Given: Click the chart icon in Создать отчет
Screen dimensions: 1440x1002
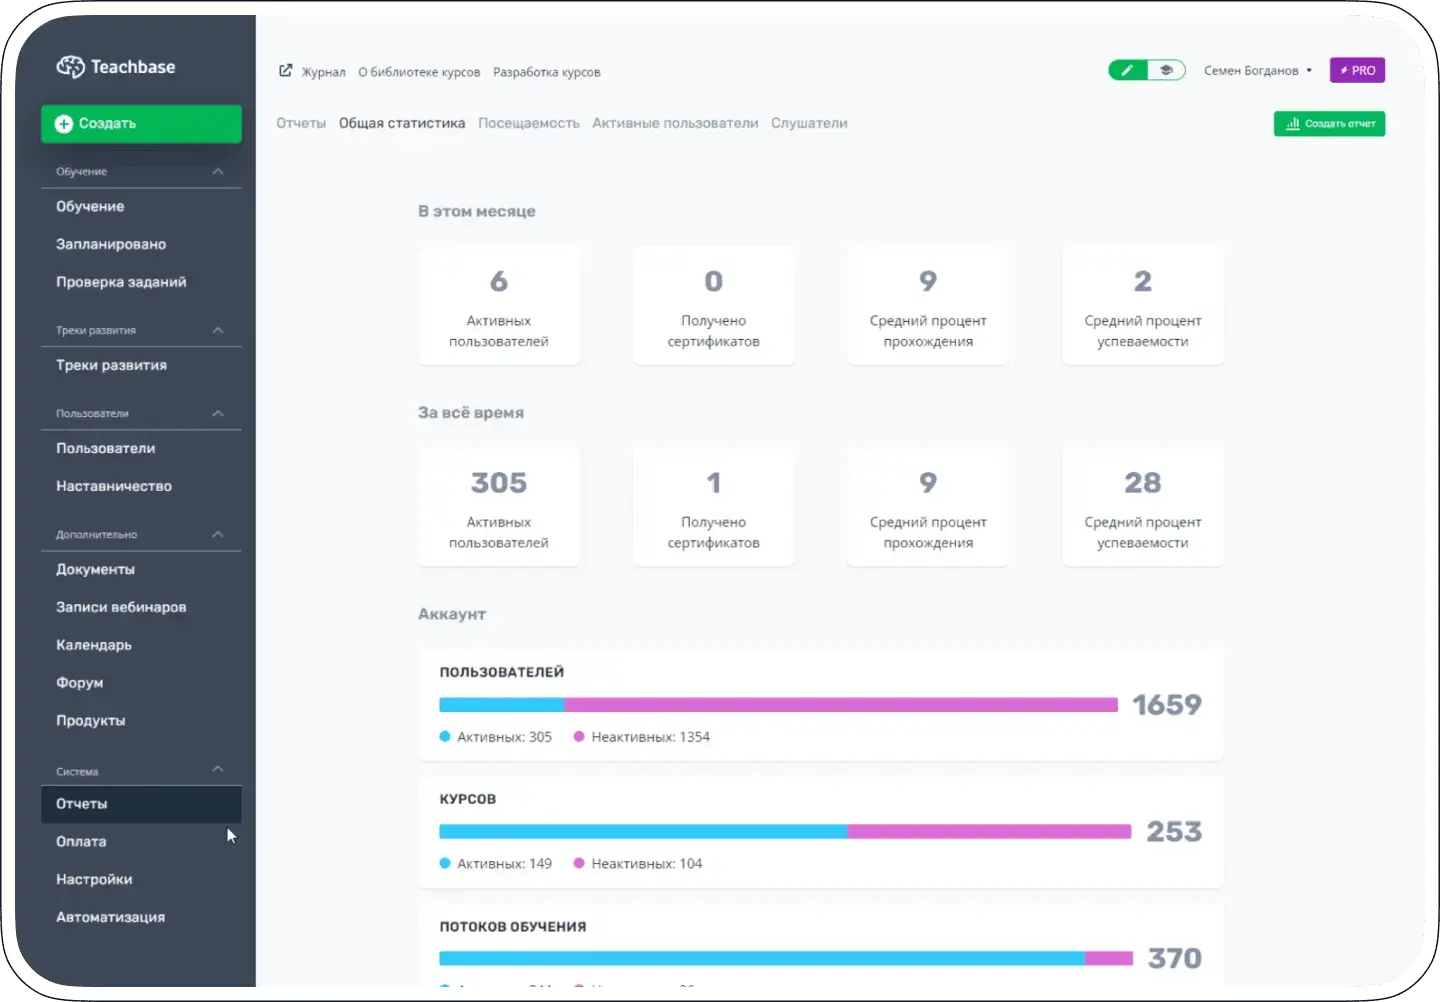Looking at the screenshot, I should (1293, 124).
